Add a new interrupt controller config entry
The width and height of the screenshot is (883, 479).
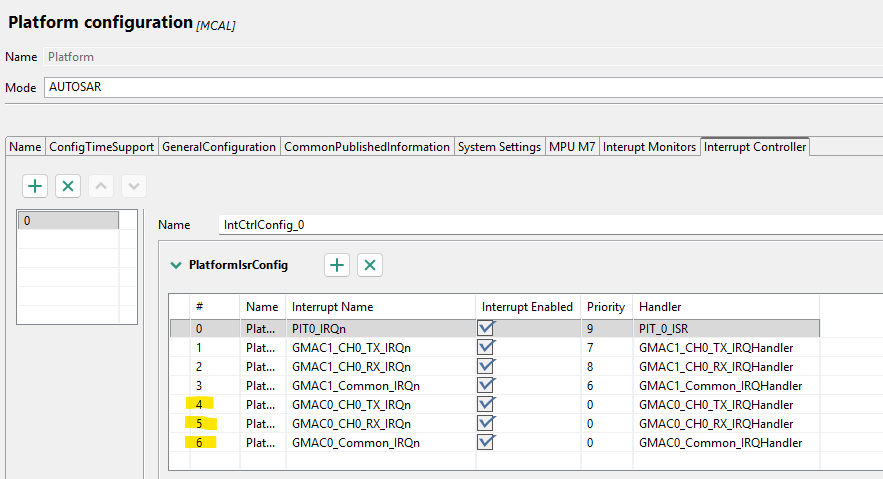pyautogui.click(x=35, y=186)
